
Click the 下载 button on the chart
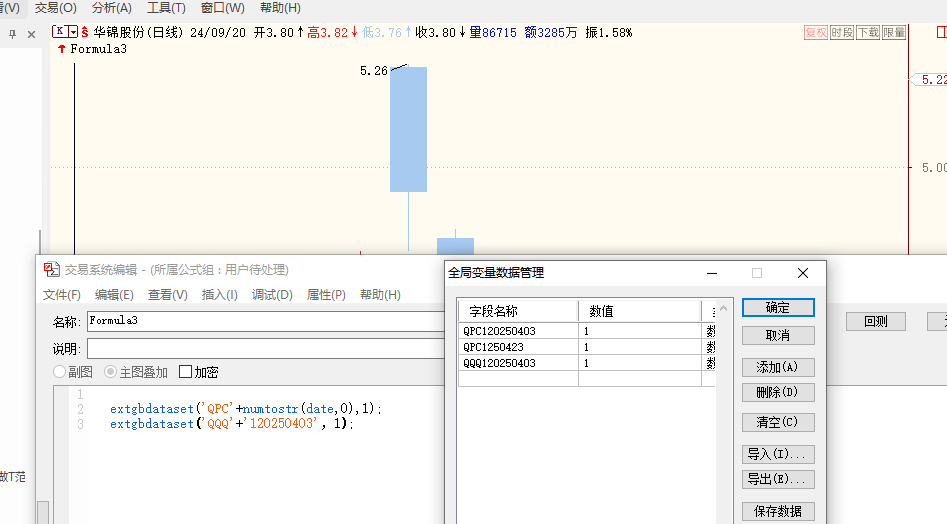(x=868, y=33)
